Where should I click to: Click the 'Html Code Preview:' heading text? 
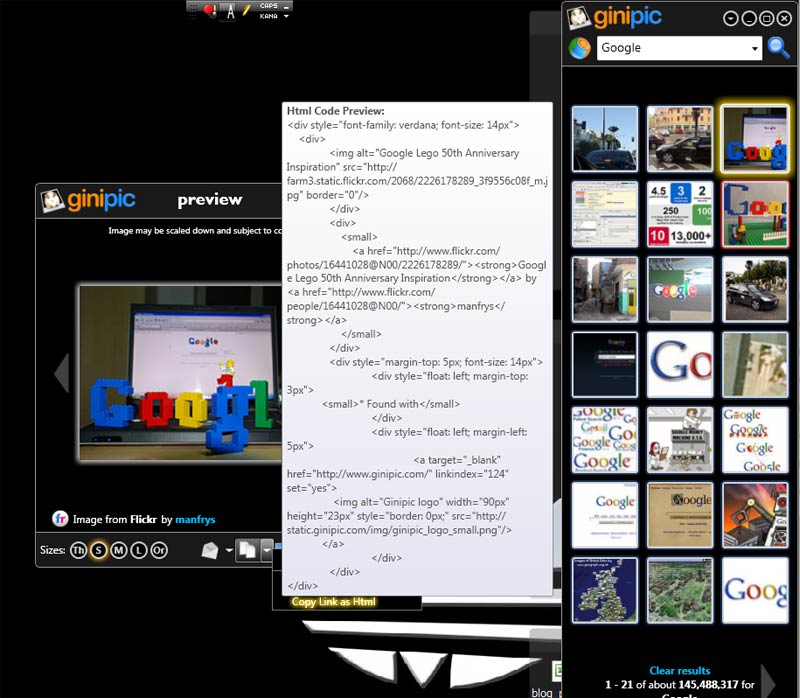point(336,111)
